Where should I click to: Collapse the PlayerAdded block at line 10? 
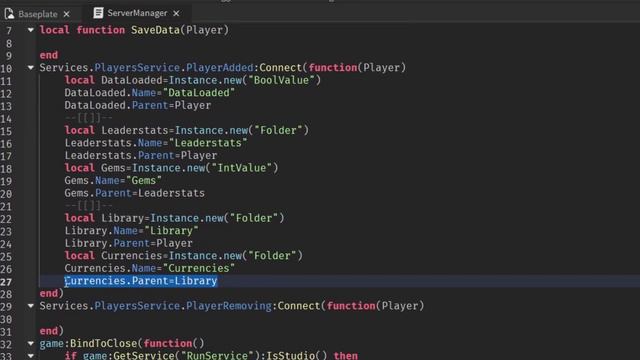pyautogui.click(x=31, y=67)
